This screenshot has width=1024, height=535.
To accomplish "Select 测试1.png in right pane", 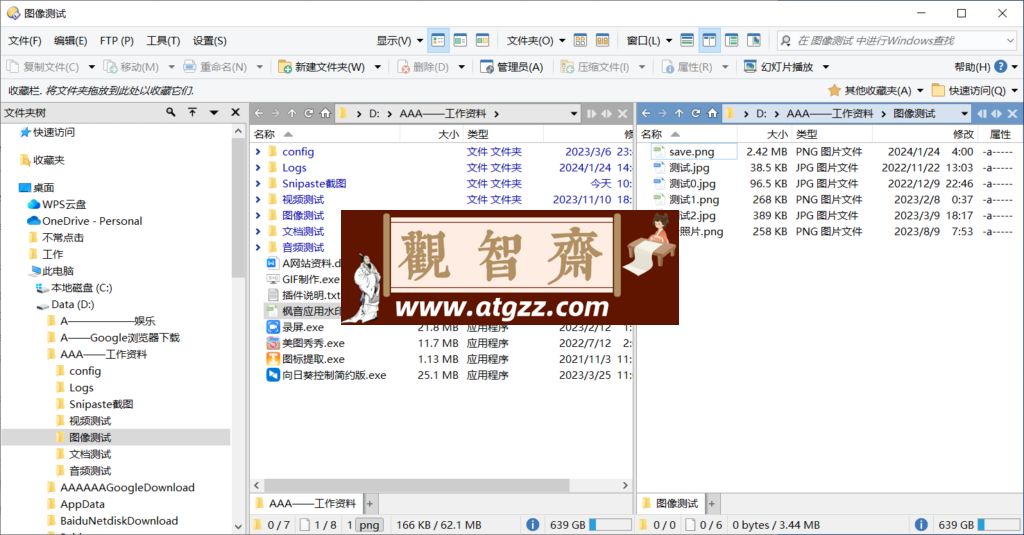I will [x=694, y=200].
